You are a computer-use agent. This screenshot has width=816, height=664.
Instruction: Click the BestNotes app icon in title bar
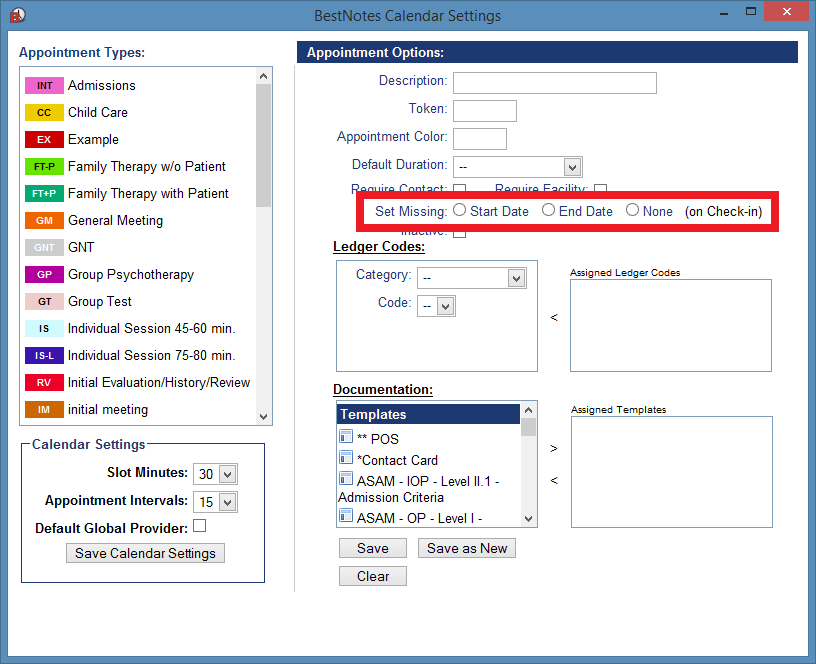click(x=18, y=16)
